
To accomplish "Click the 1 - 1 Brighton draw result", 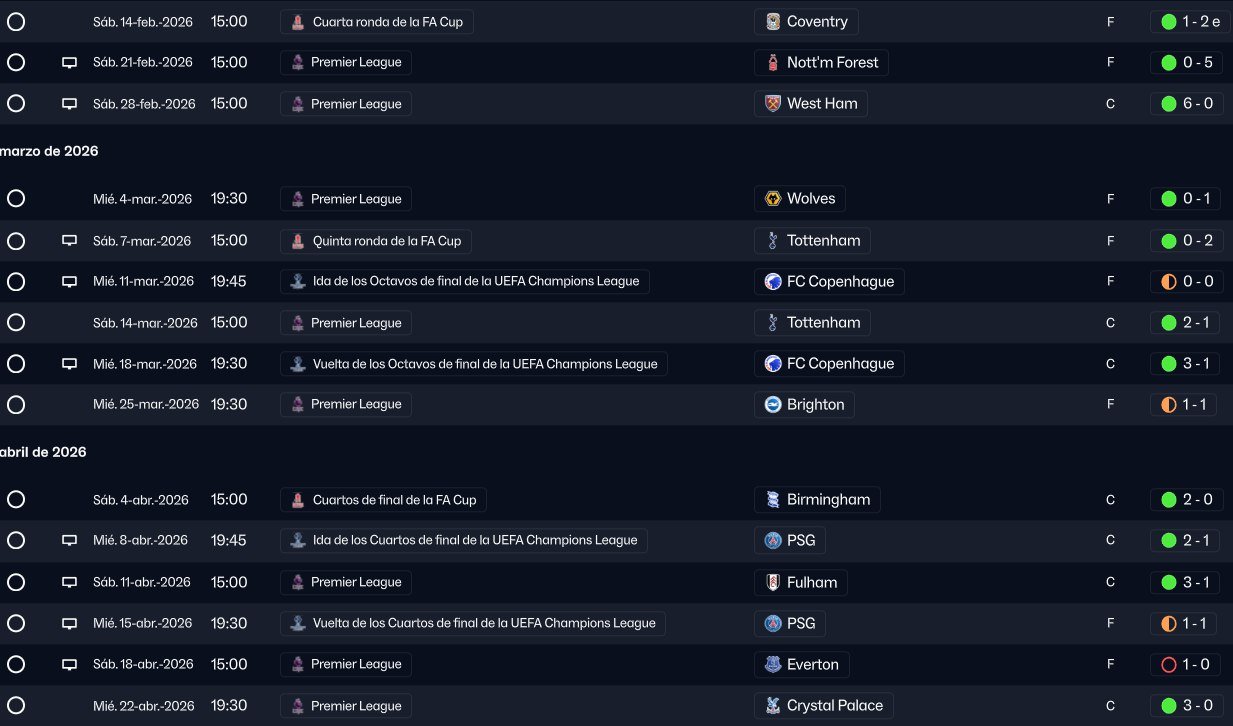I will tap(1183, 405).
